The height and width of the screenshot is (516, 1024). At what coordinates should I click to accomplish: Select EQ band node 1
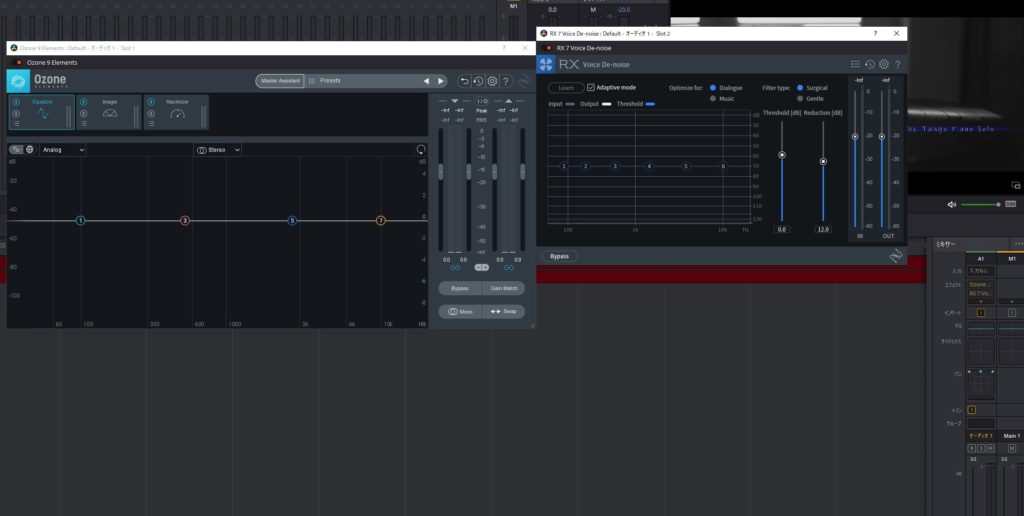pyautogui.click(x=80, y=221)
